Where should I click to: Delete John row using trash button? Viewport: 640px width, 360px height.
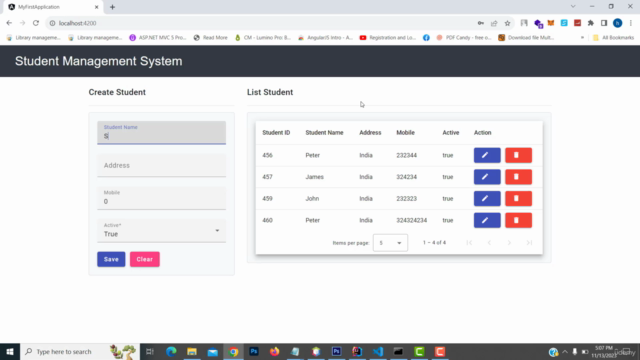pos(518,198)
